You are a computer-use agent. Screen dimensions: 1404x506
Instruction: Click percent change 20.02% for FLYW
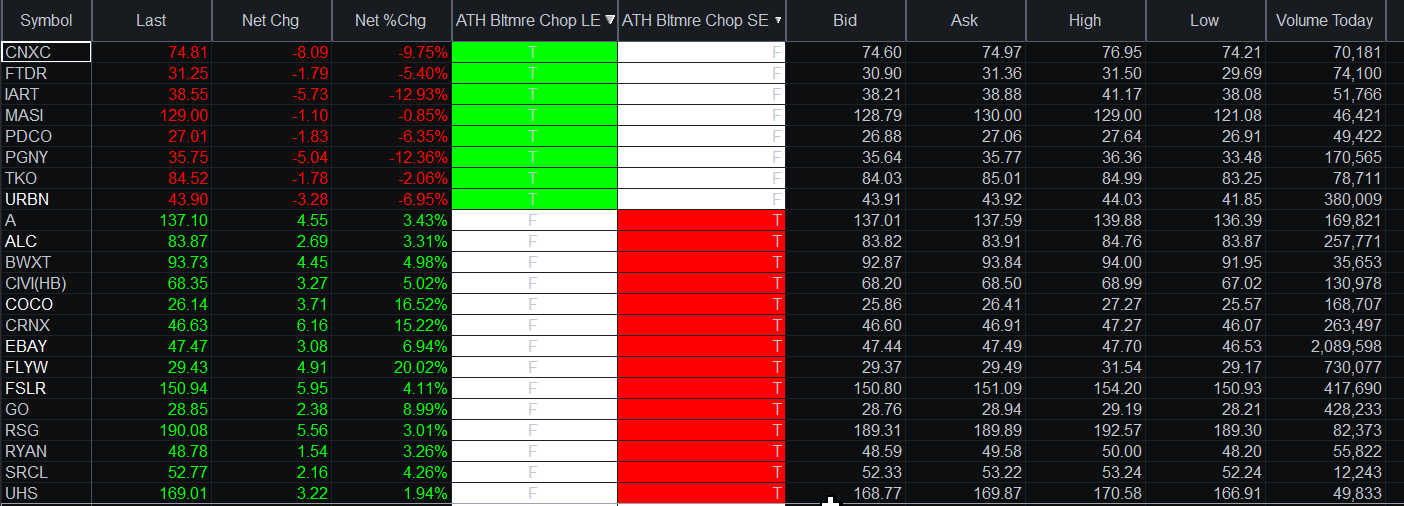coord(421,367)
